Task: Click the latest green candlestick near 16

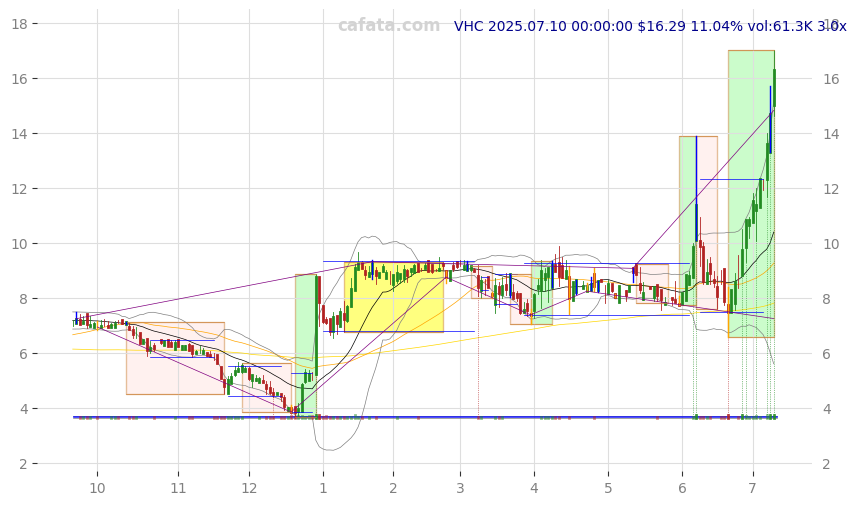Action: pyautogui.click(x=774, y=87)
